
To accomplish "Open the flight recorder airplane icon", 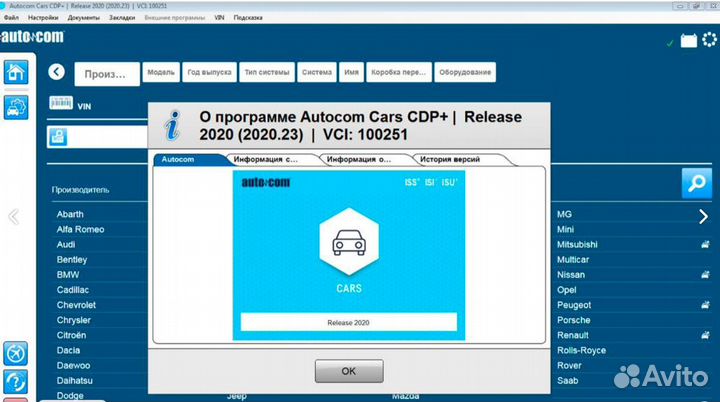I will click(16, 353).
